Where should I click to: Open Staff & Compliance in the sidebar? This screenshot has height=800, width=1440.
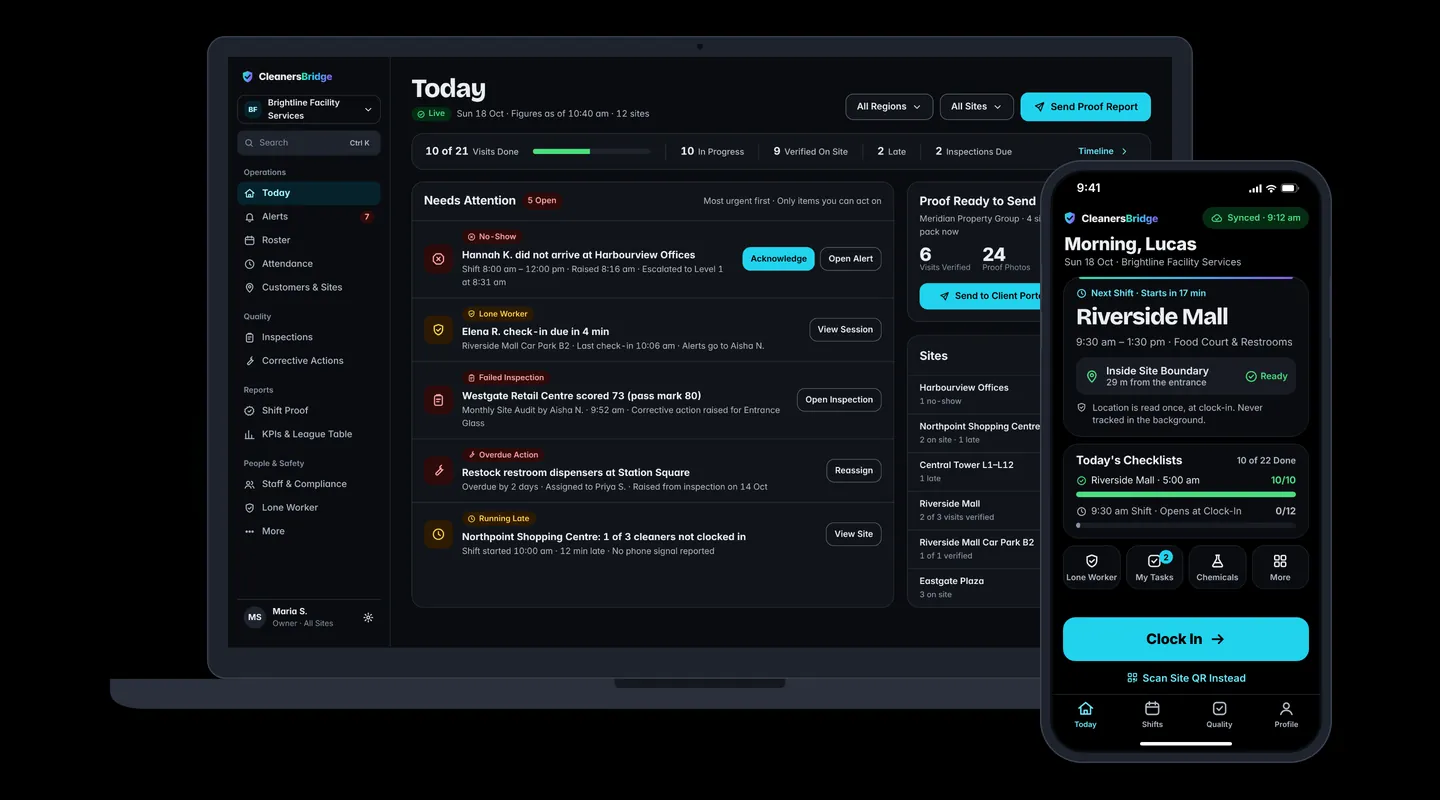point(309,484)
